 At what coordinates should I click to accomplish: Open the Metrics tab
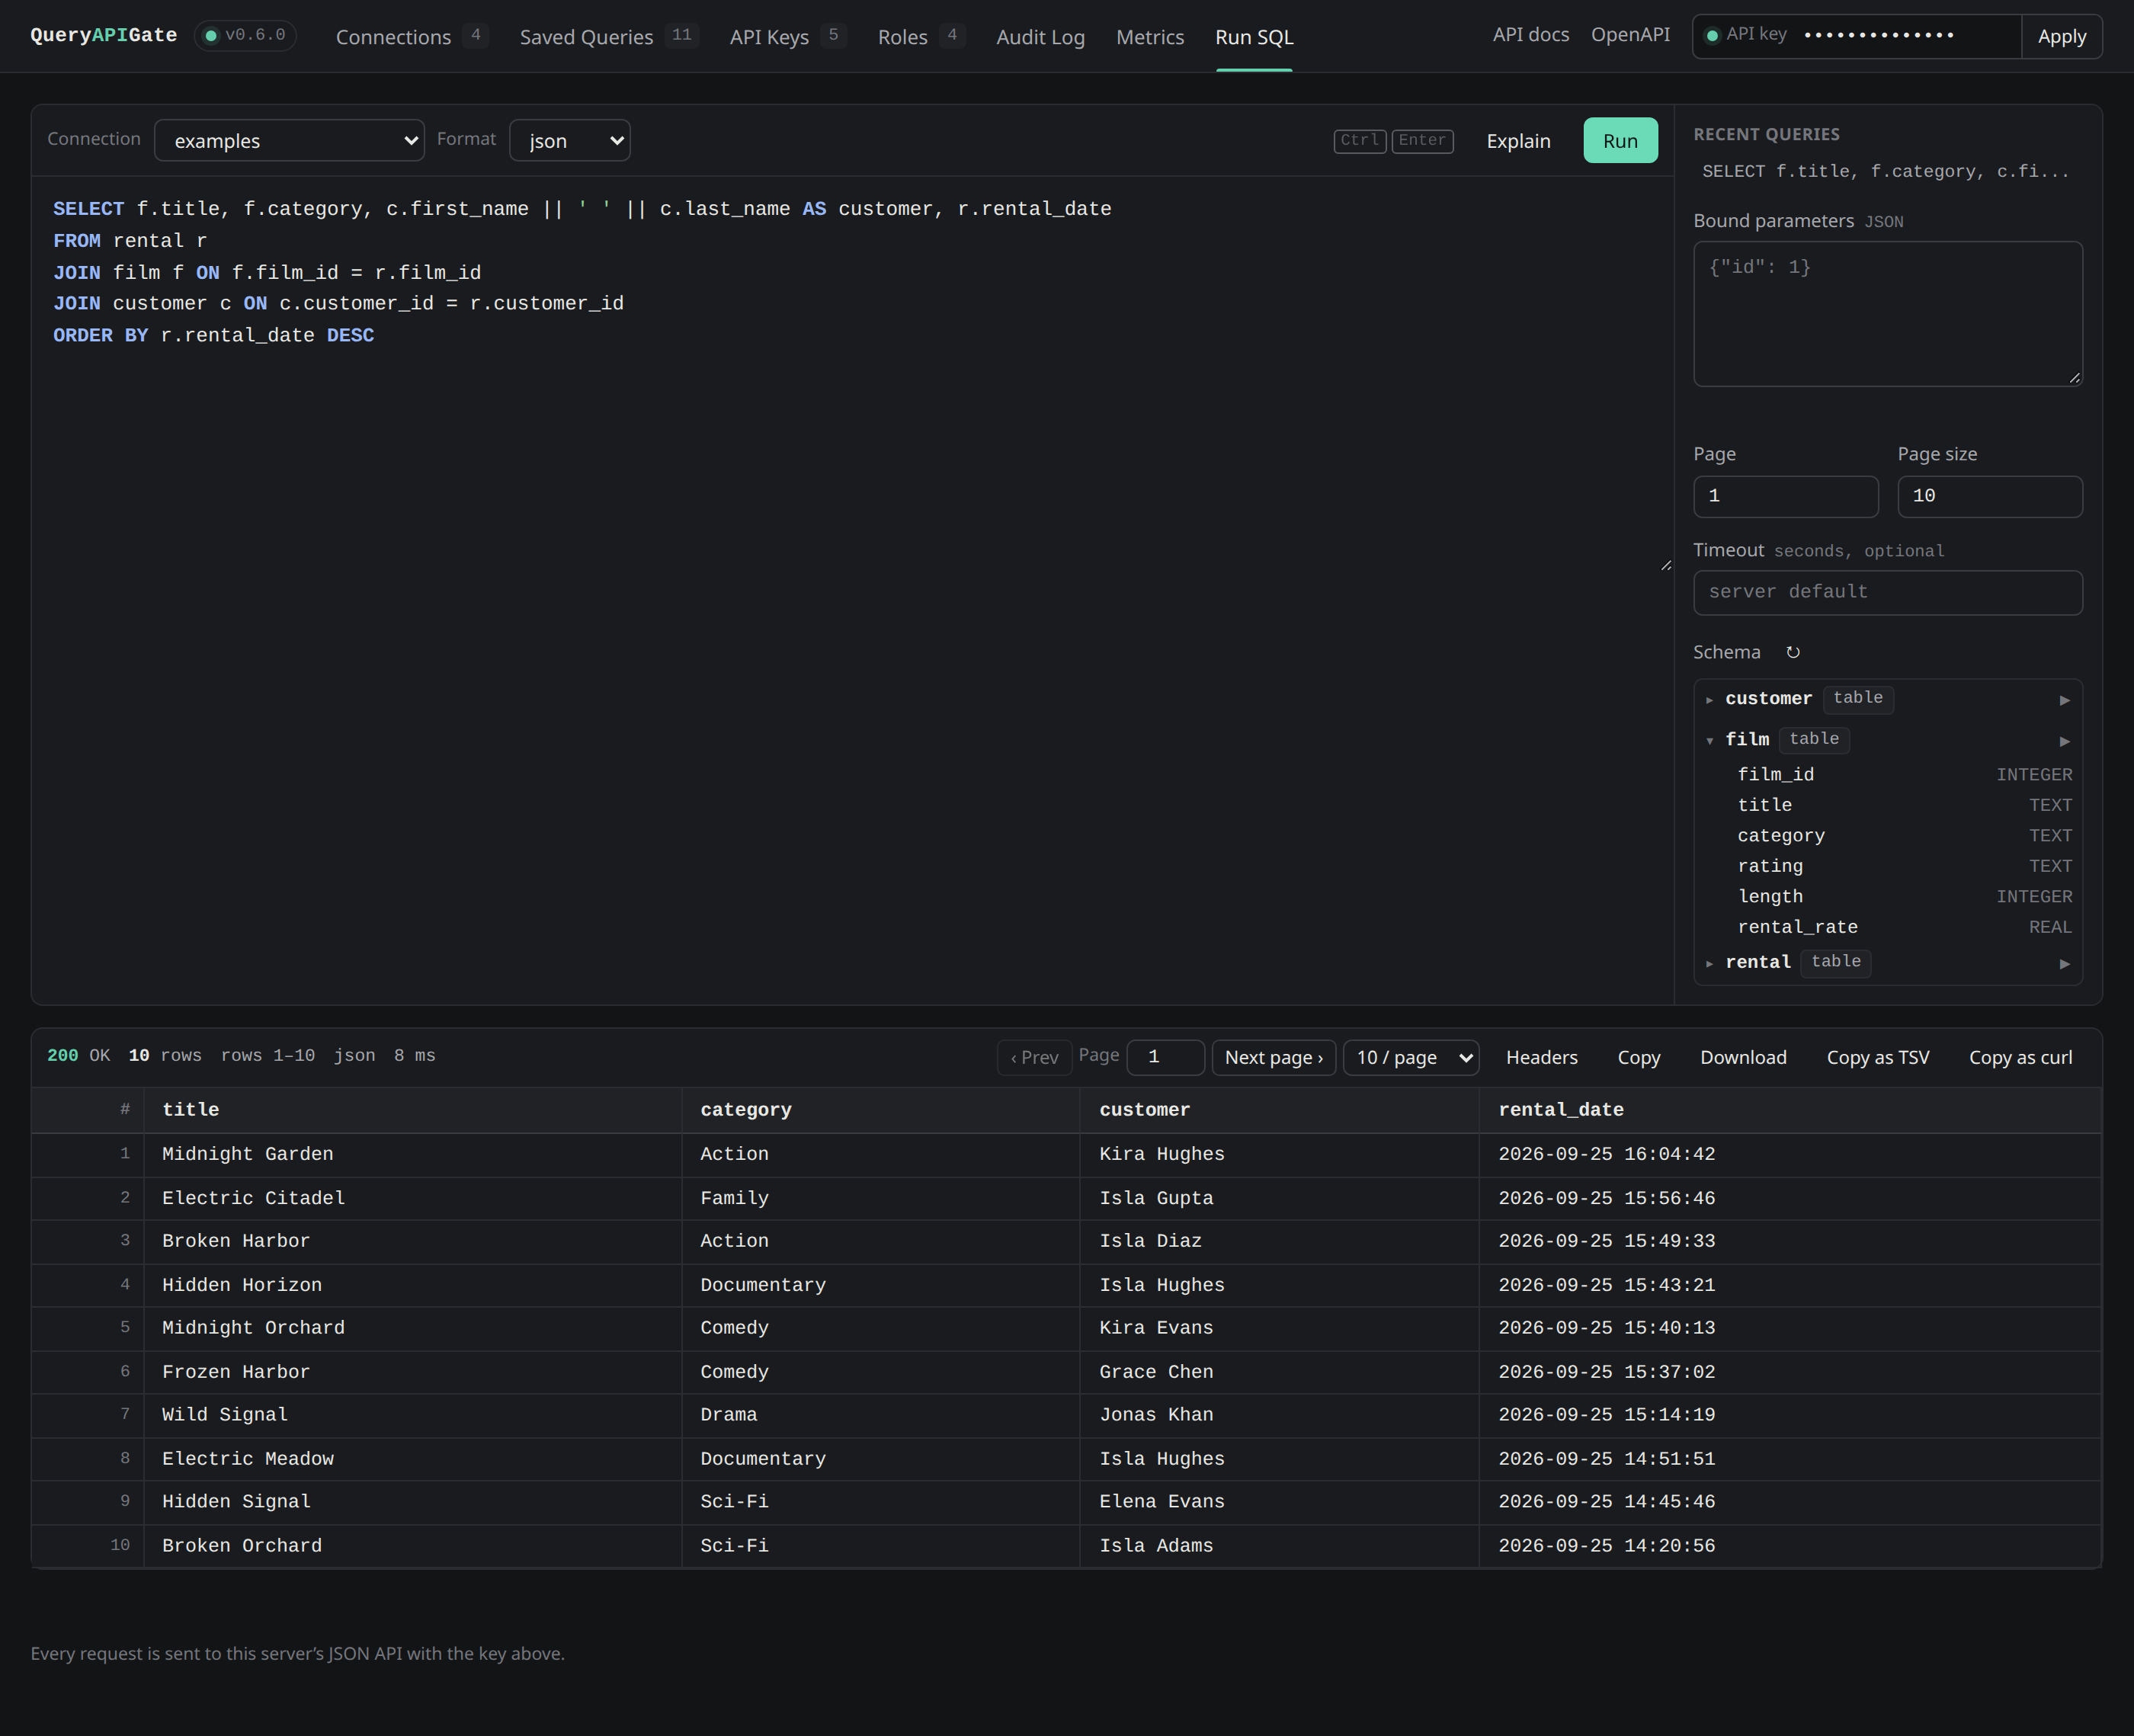1150,37
